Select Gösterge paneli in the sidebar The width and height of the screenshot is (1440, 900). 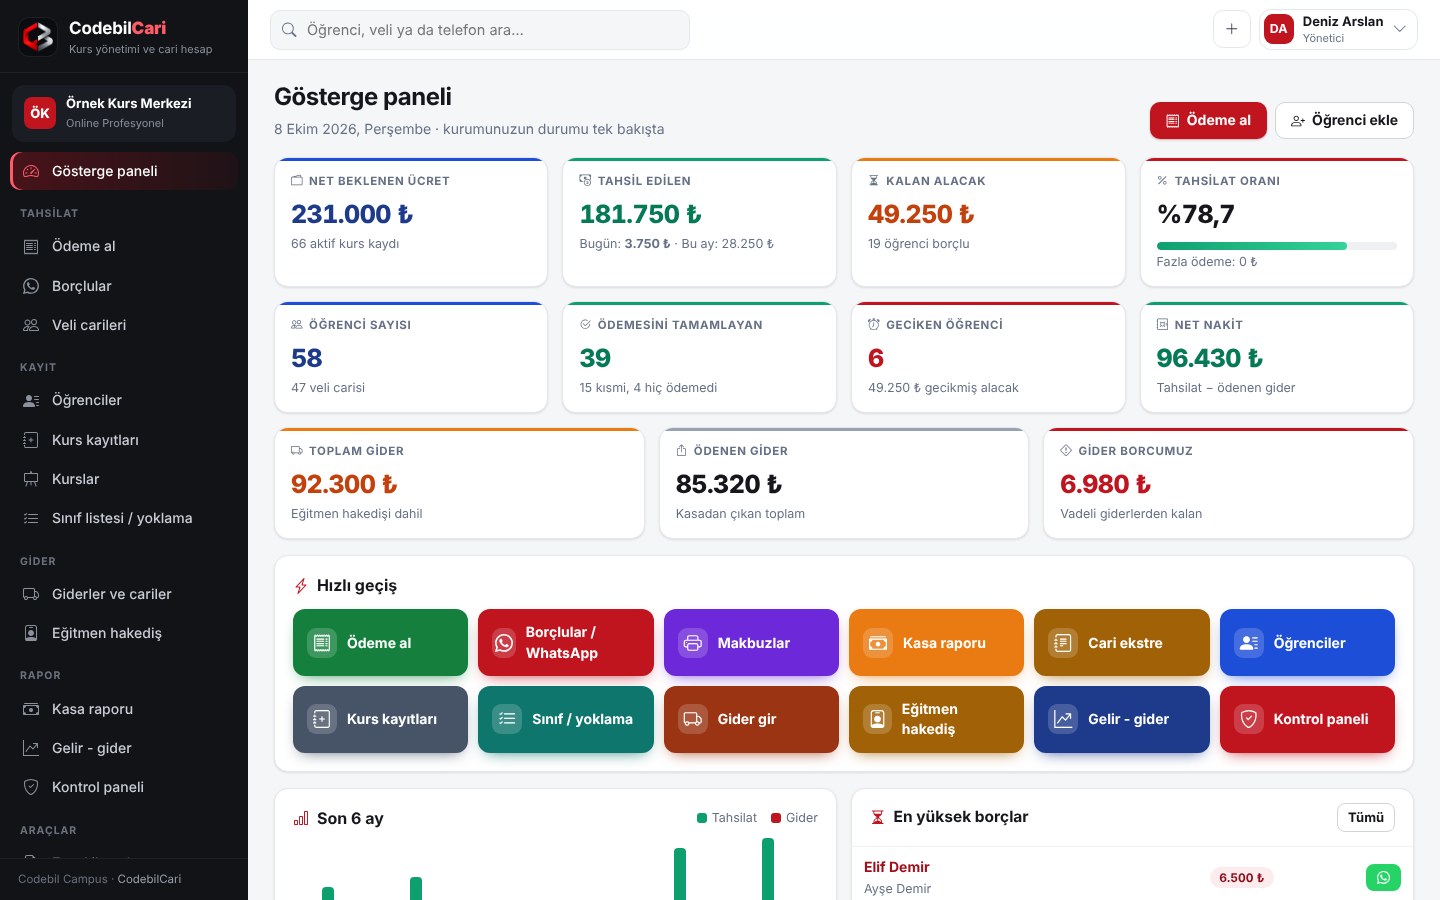click(124, 171)
